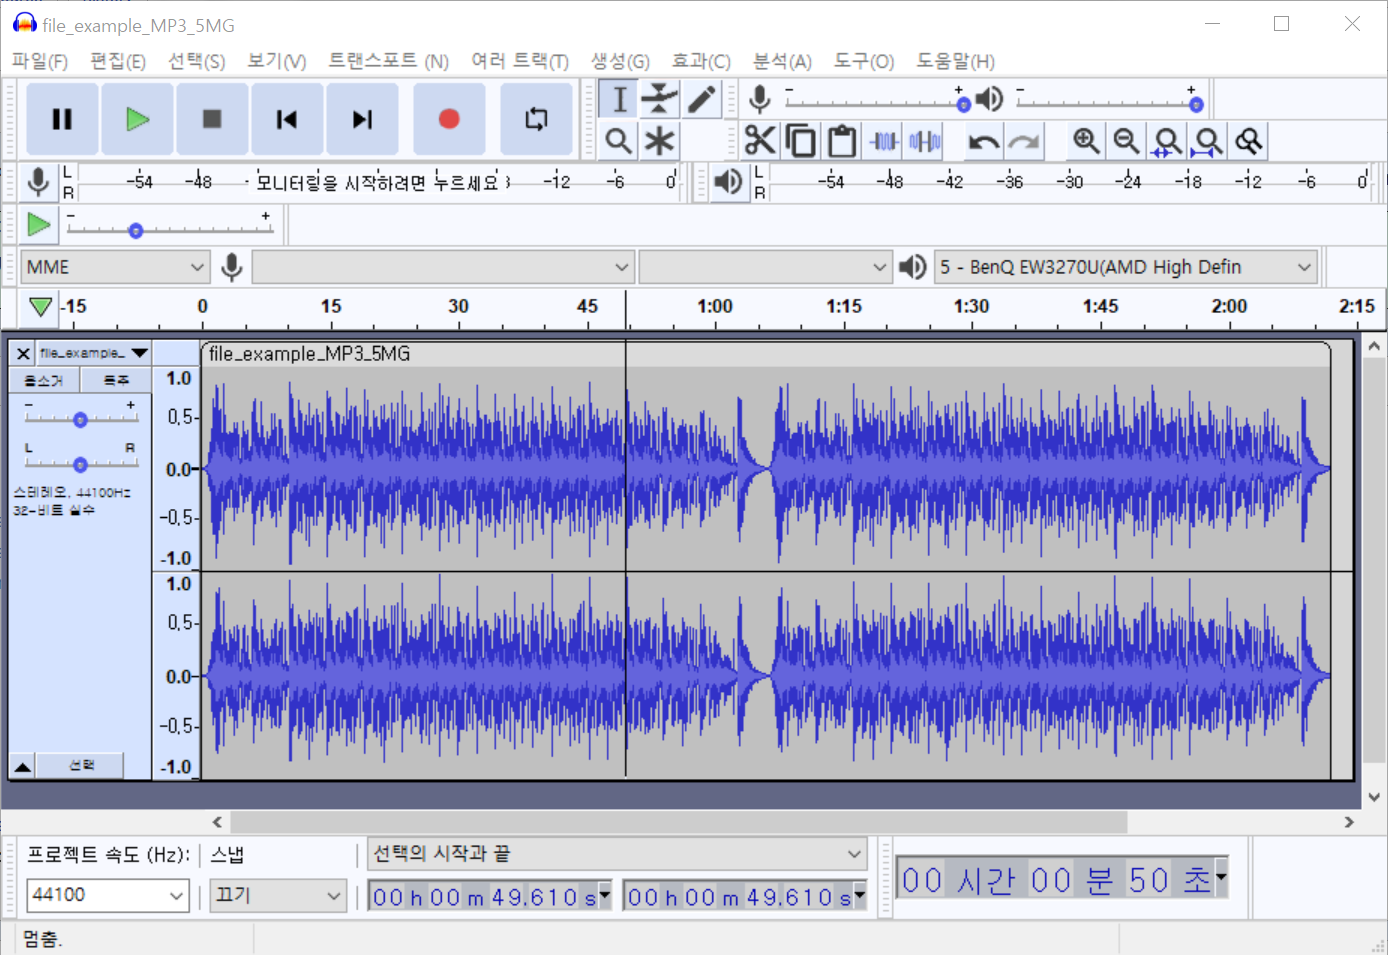This screenshot has width=1388, height=955.
Task: Select the Envelope tool
Action: [660, 99]
